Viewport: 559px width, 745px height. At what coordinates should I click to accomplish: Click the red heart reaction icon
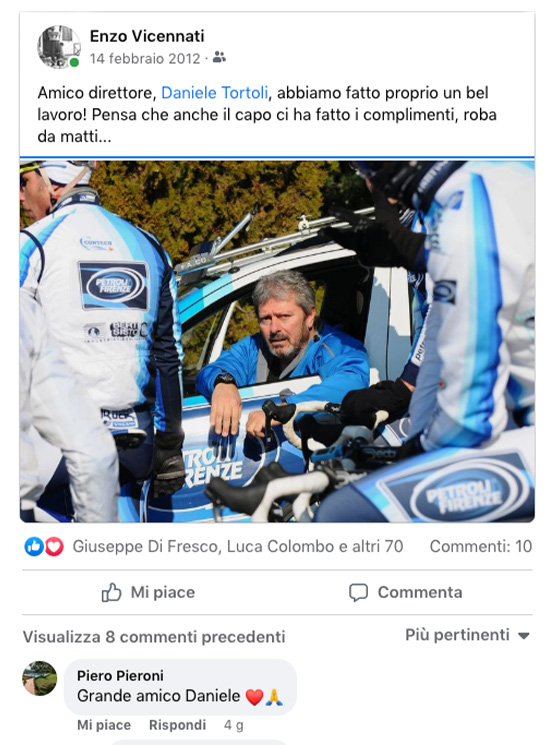[x=54, y=547]
